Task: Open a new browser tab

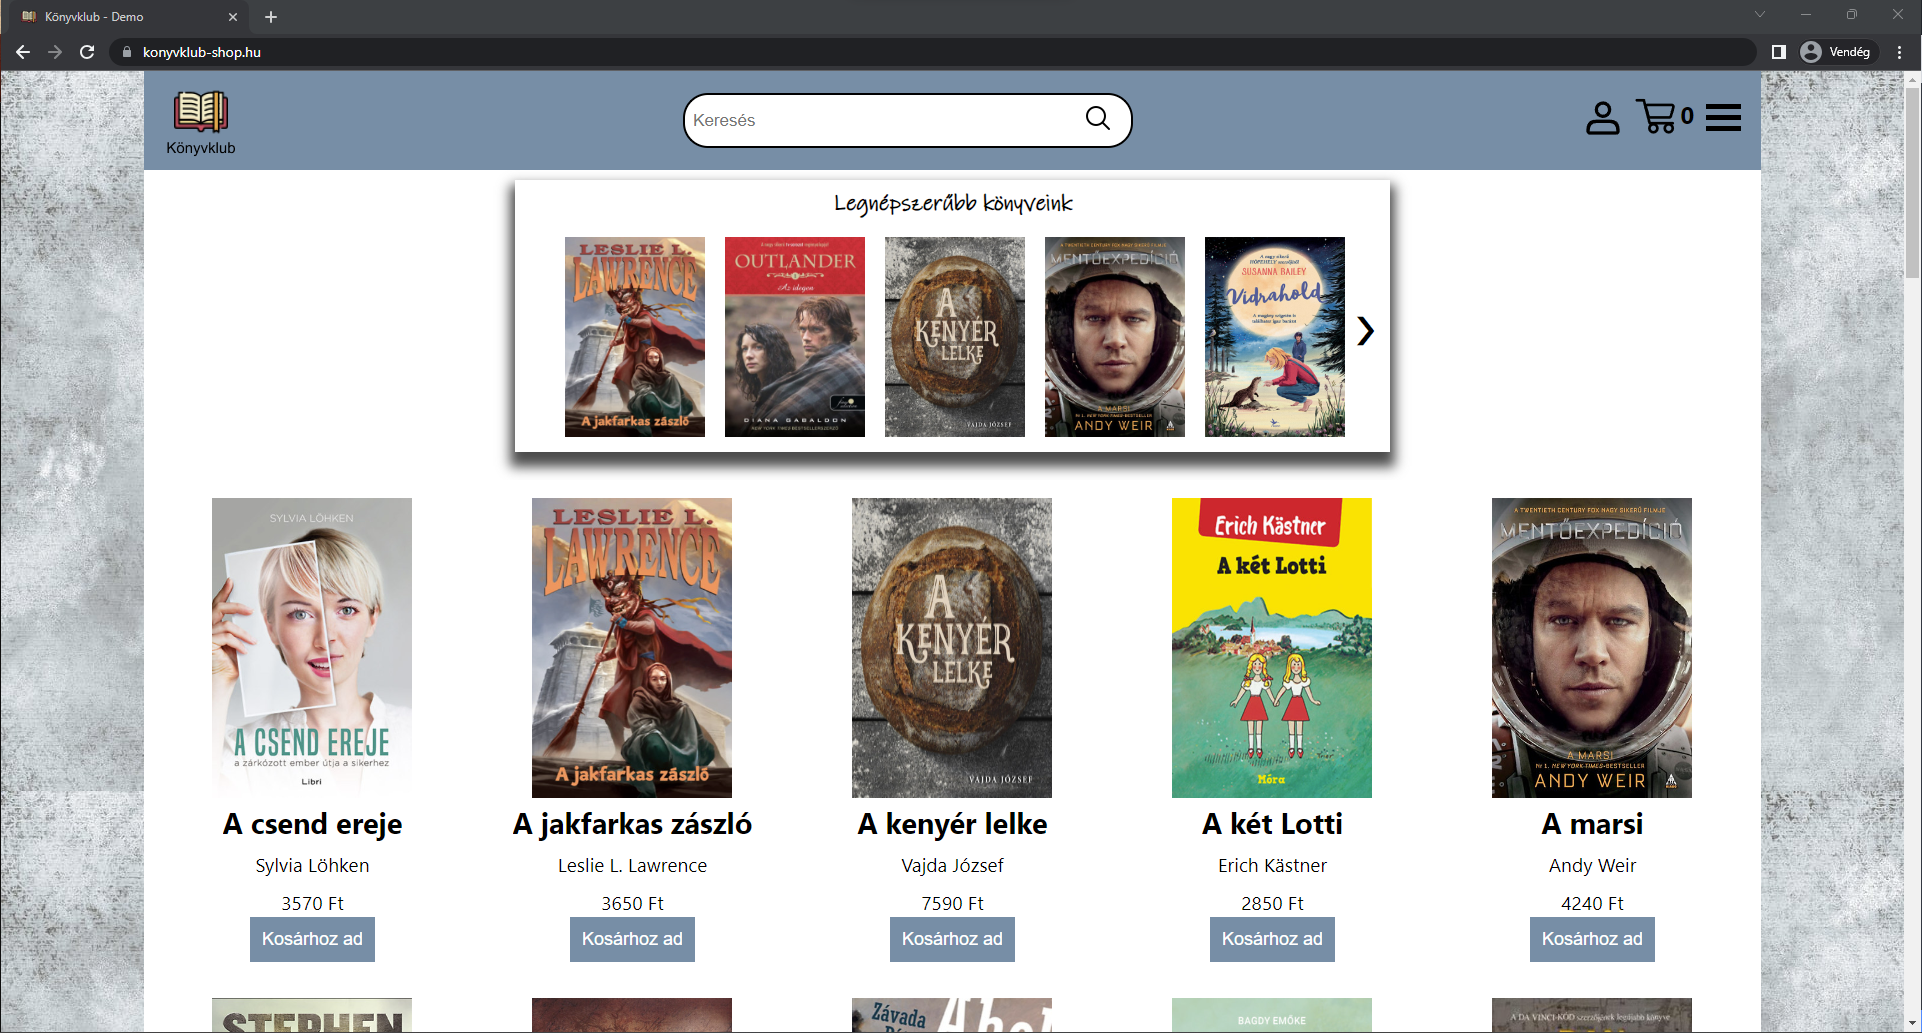Action: [x=270, y=17]
